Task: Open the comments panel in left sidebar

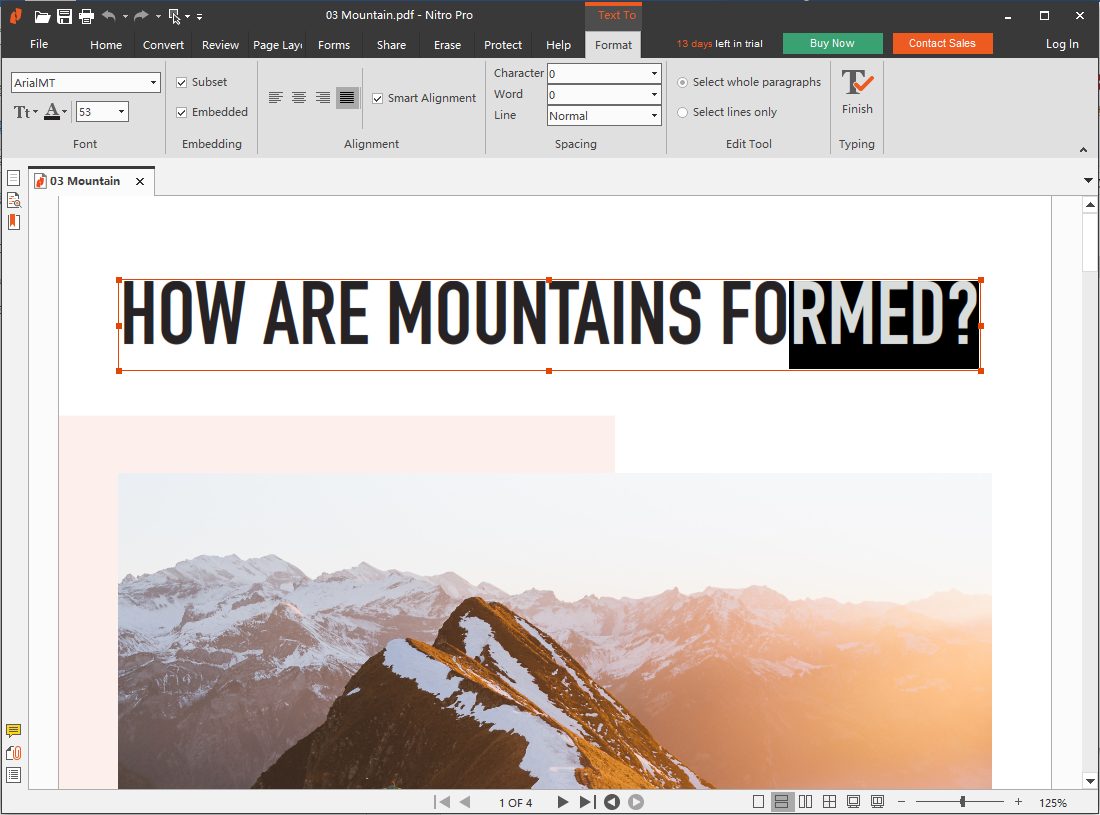Action: (14, 731)
